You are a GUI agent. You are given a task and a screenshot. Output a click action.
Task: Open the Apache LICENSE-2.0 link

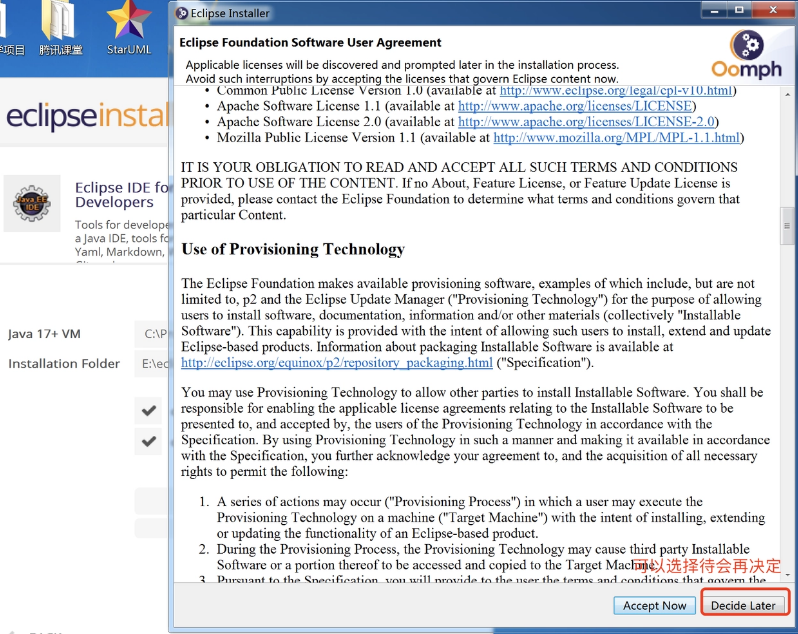click(587, 122)
